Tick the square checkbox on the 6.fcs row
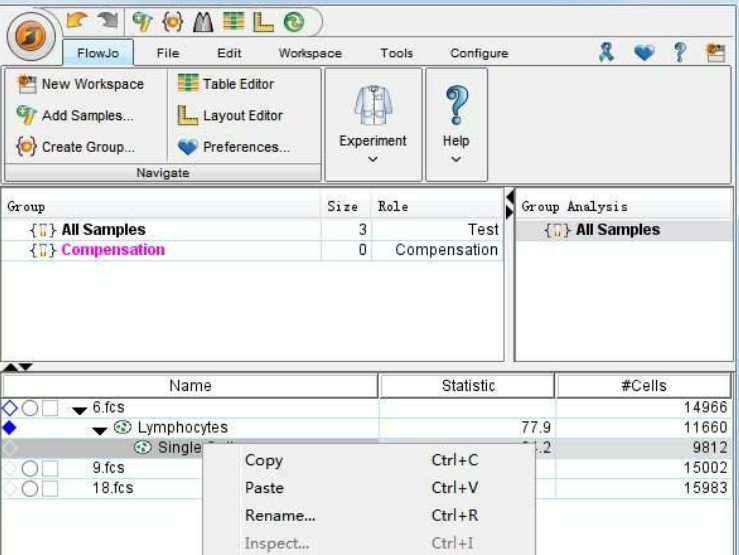The image size is (739, 555). [x=50, y=408]
